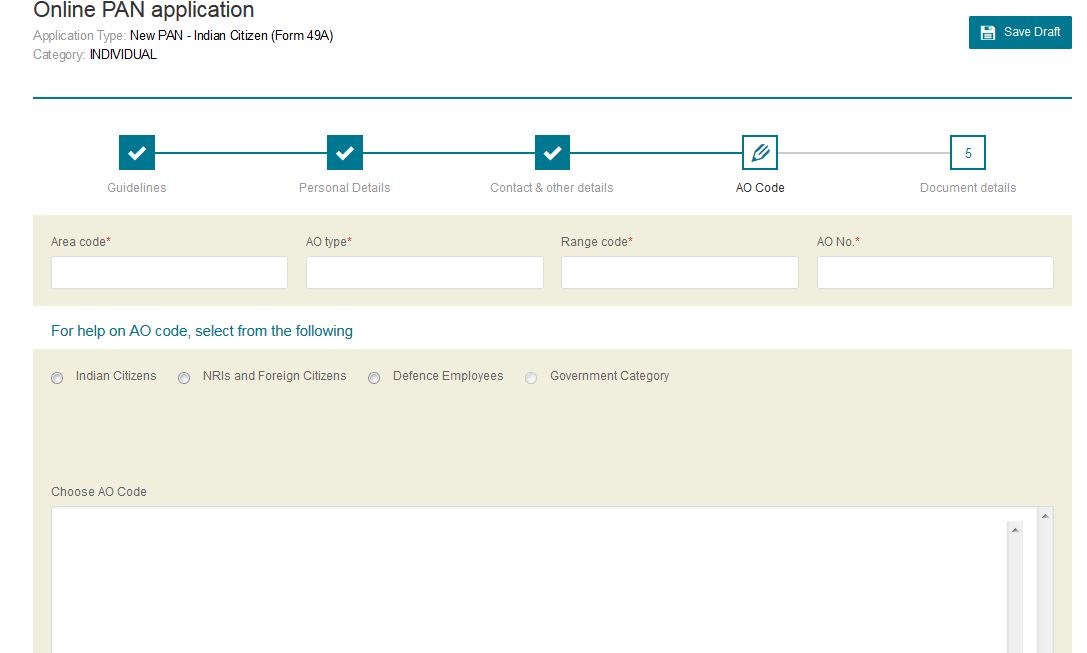Image resolution: width=1087 pixels, height=653 pixels.
Task: Click the outer scrollbar up arrow
Action: tap(1046, 515)
